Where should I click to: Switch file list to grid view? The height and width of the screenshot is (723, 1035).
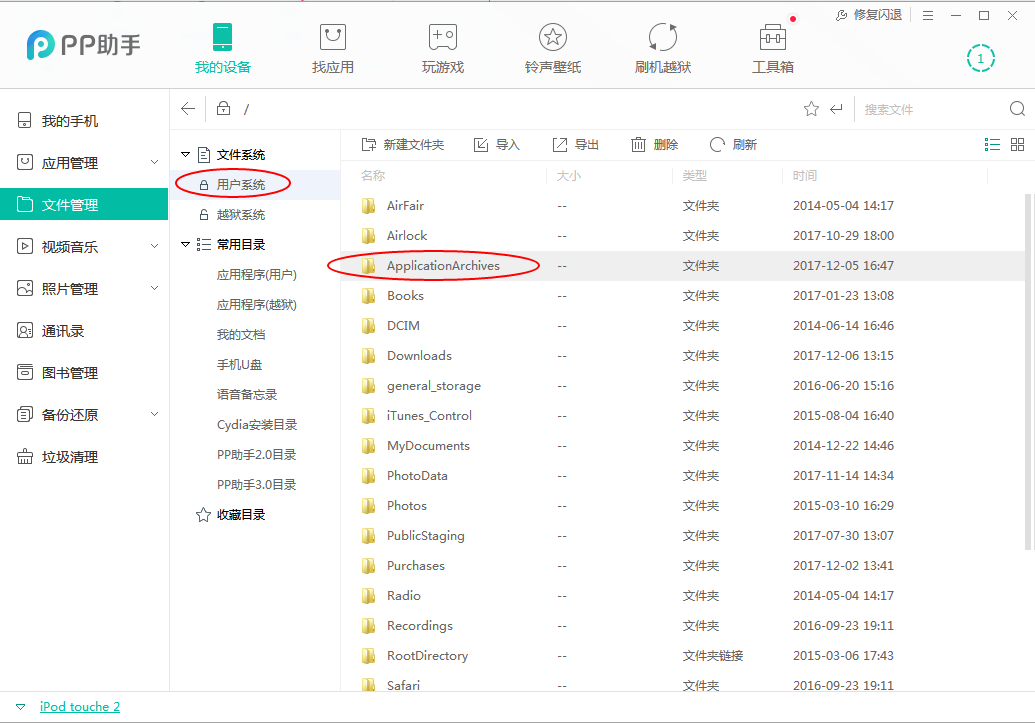1017,143
